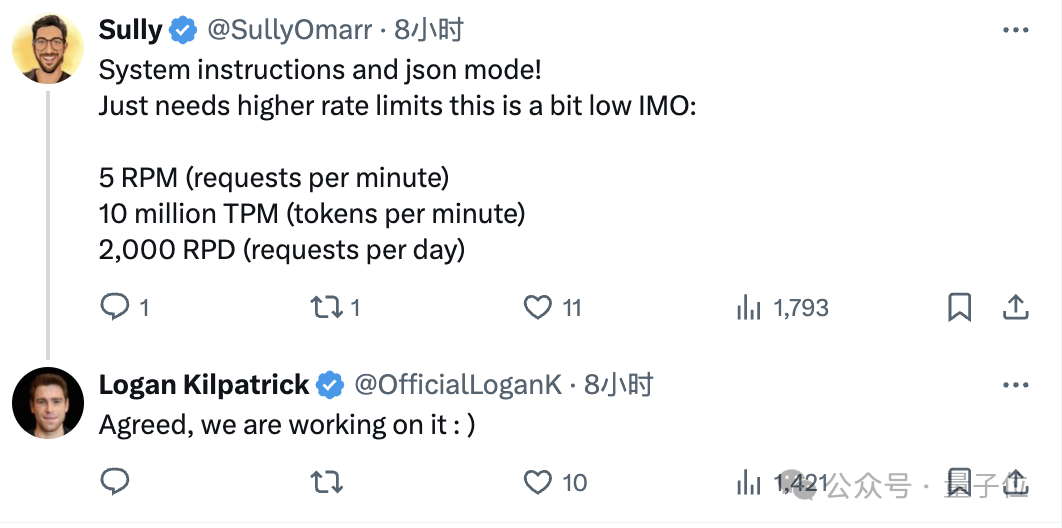Image resolution: width=1062 pixels, height=528 pixels.
Task: Retweet Logan Kilpatrick's reply
Action: point(326,483)
